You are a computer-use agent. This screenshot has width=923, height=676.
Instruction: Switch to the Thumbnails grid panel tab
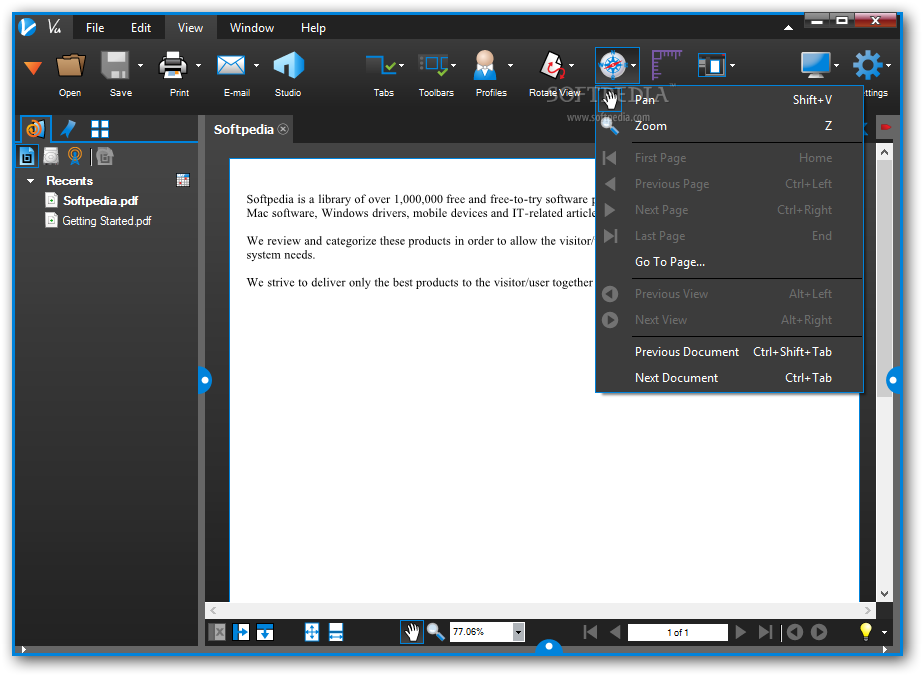pyautogui.click(x=99, y=129)
